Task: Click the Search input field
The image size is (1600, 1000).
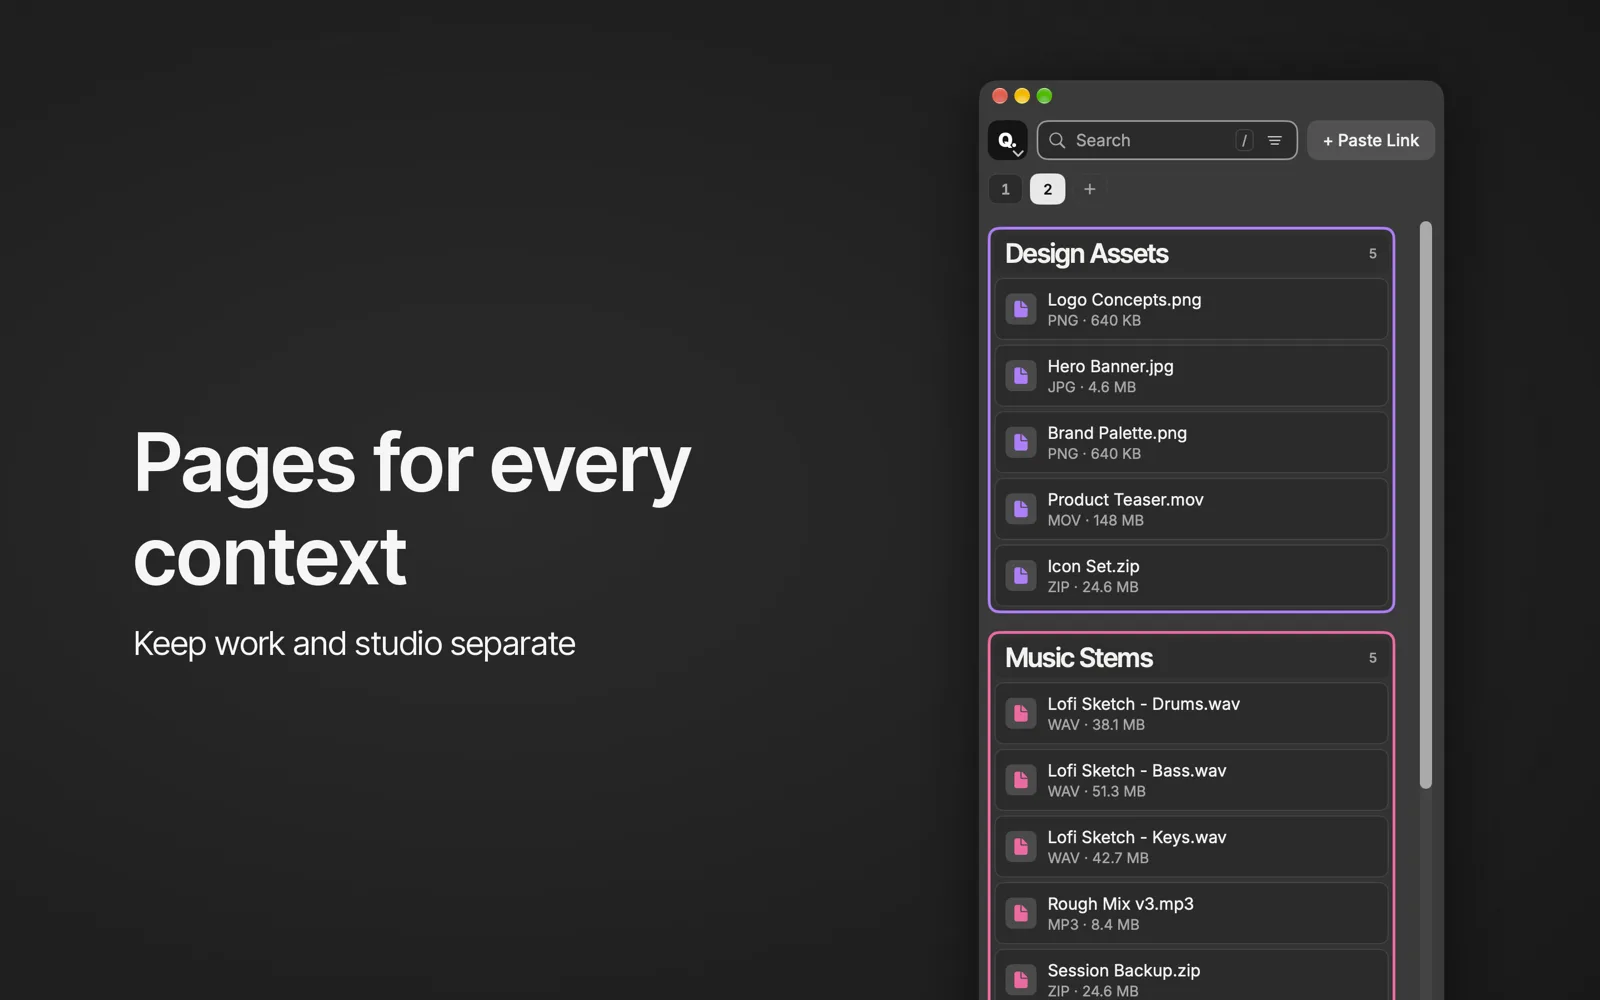Action: (1166, 140)
